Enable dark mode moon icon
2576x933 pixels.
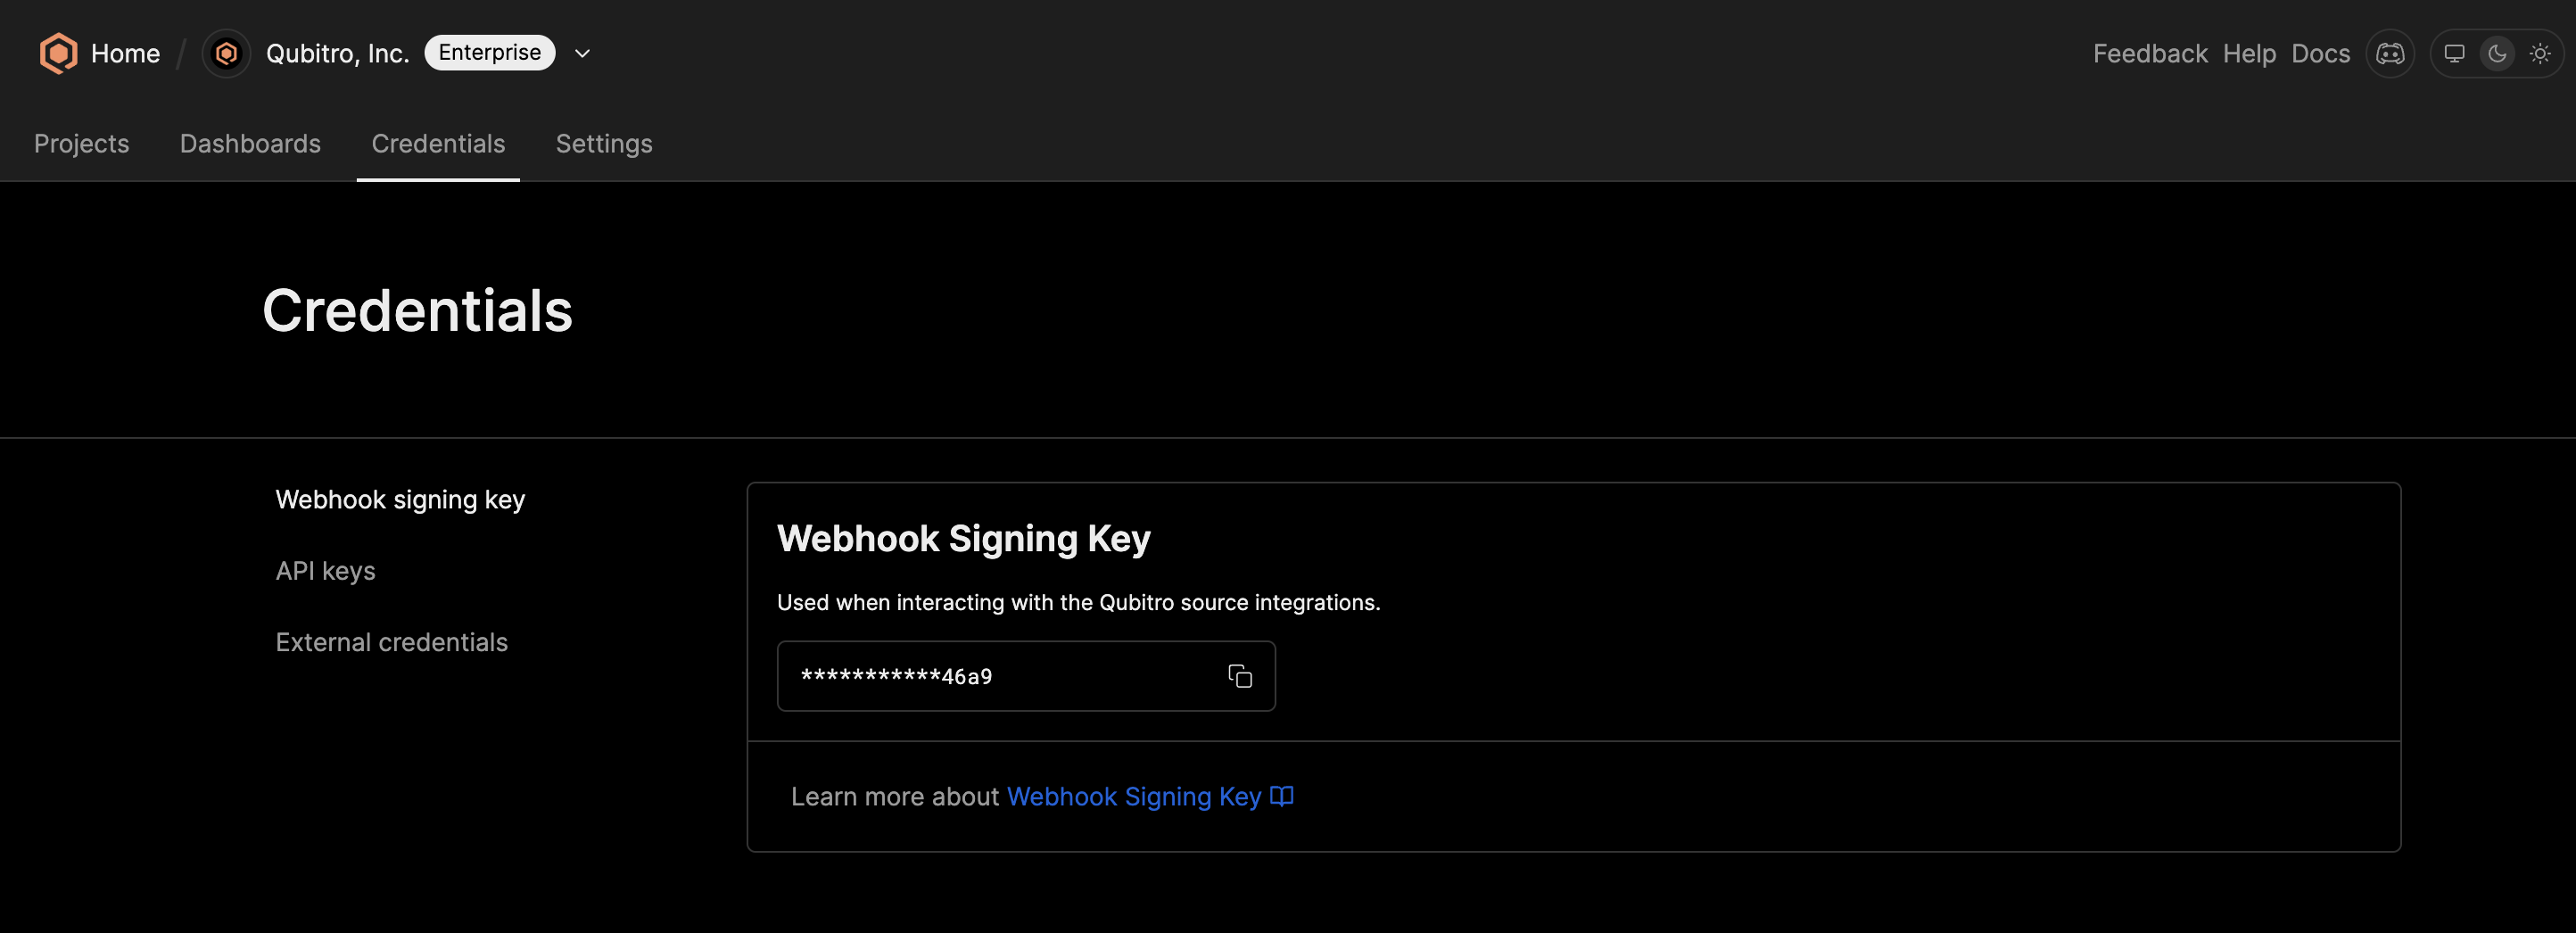pos(2497,53)
